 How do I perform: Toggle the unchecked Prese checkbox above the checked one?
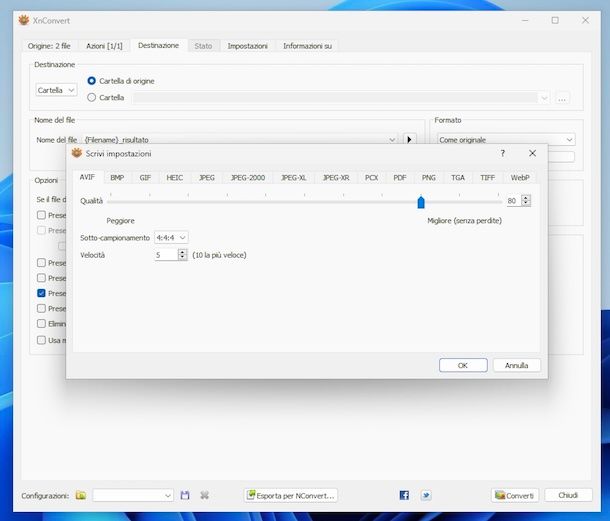coord(41,278)
